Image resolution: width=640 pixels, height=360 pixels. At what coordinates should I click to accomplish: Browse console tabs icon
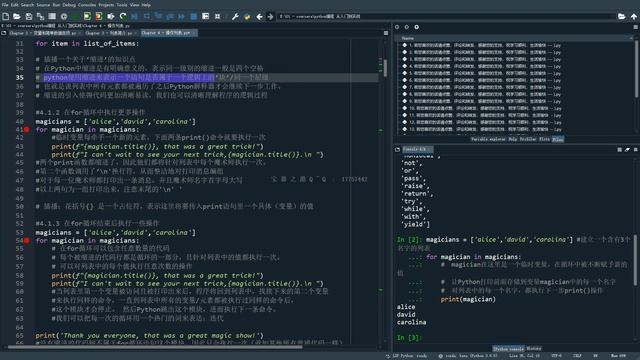[x=397, y=150]
